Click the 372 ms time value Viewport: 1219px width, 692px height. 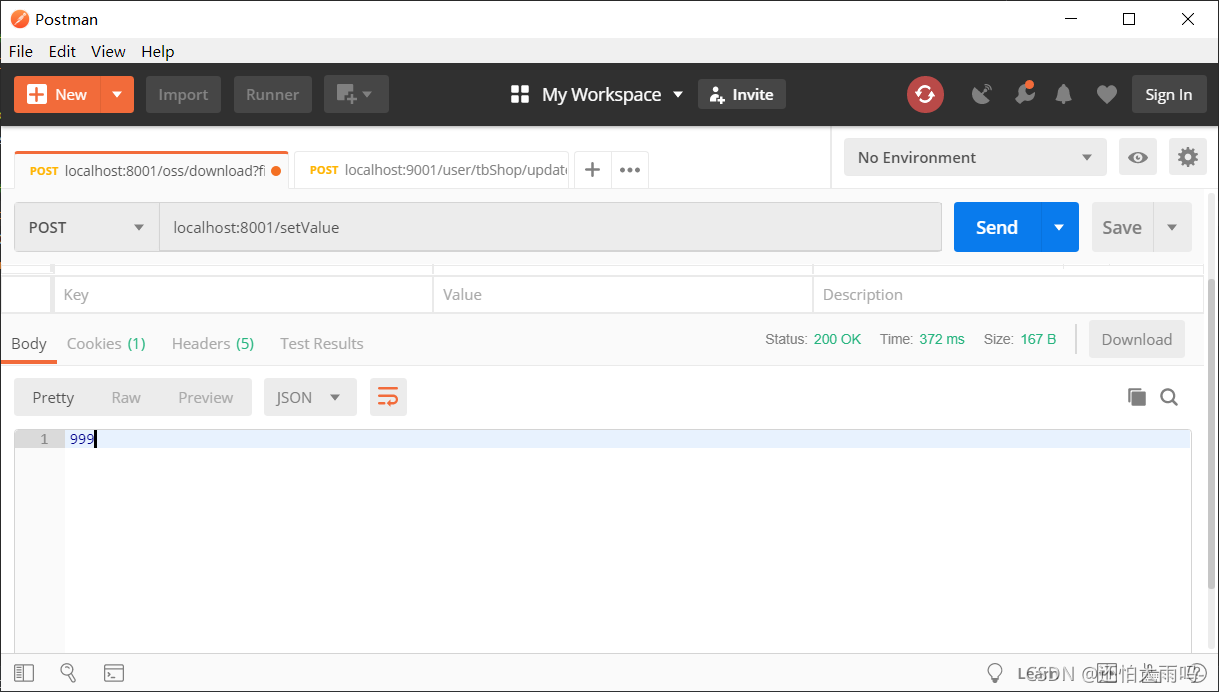942,339
